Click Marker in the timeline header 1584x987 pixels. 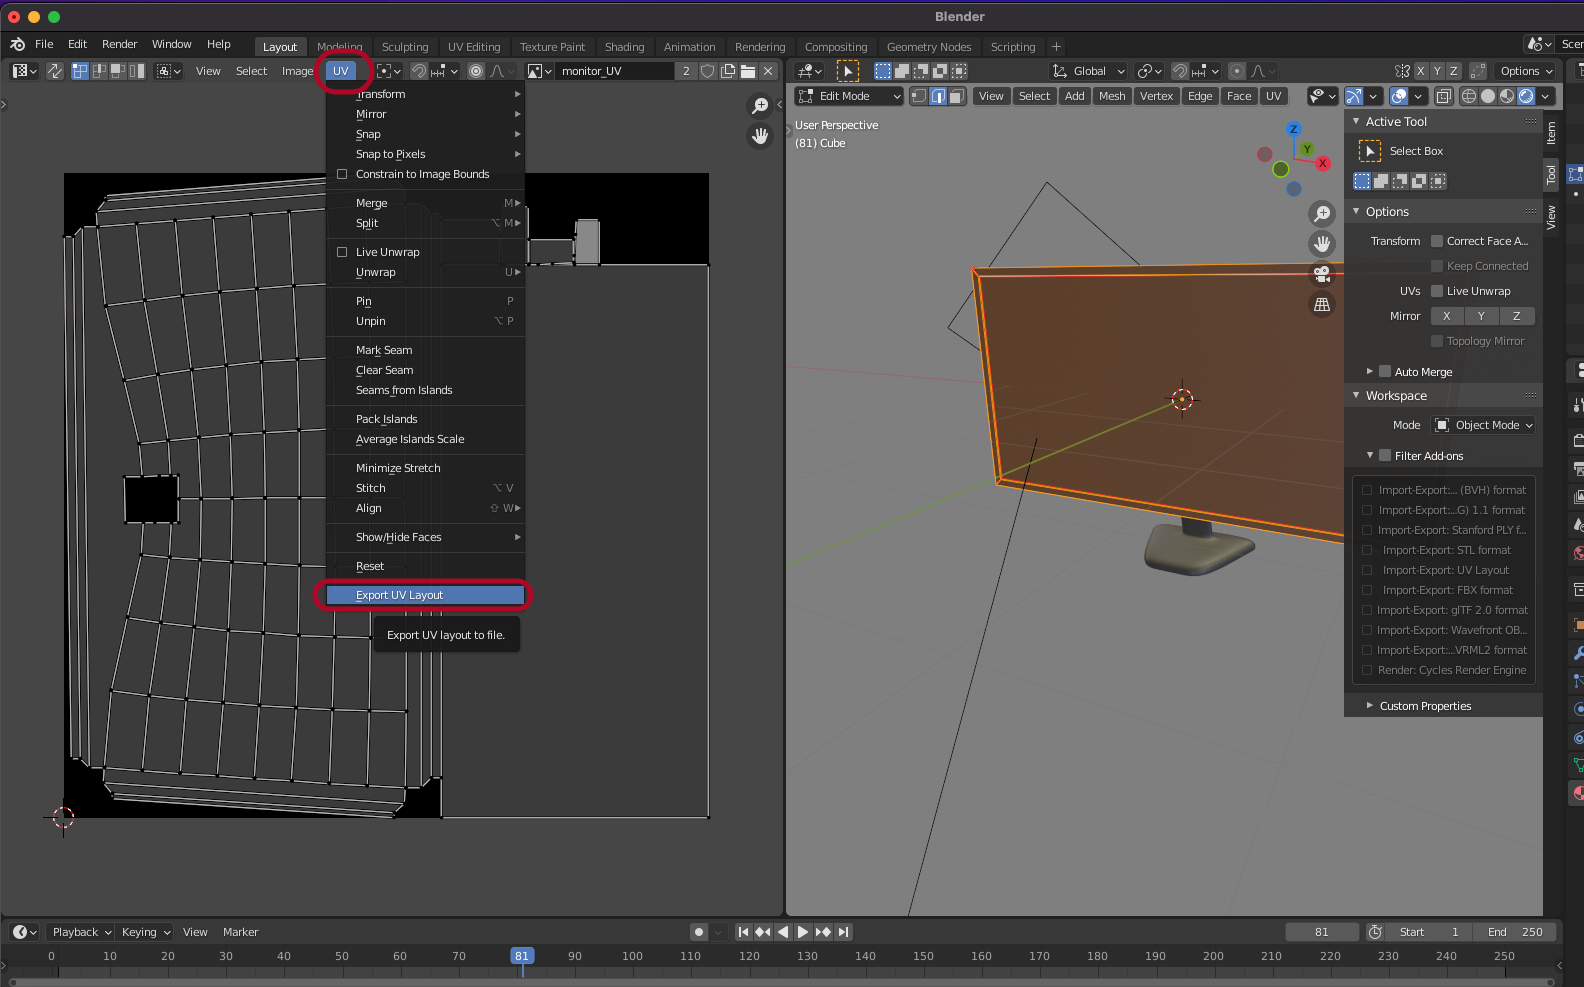(x=240, y=932)
